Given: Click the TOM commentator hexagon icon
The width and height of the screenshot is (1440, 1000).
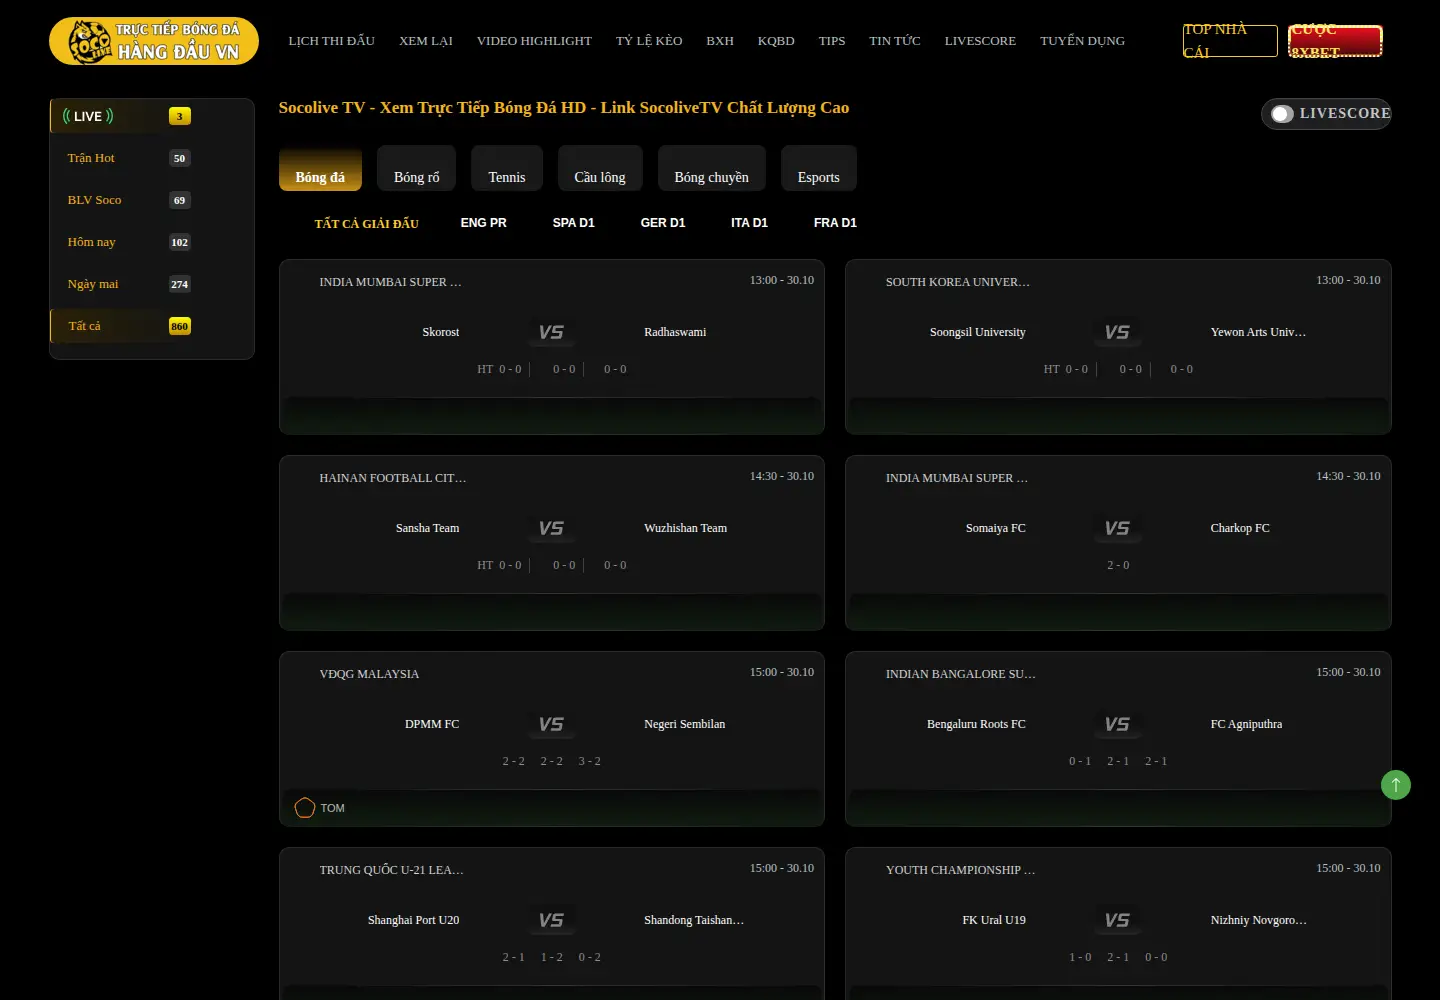Looking at the screenshot, I should point(305,808).
